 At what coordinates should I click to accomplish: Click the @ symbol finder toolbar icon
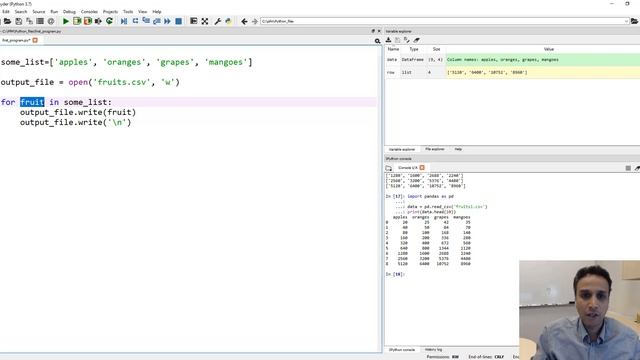pyautogui.click(x=51, y=21)
